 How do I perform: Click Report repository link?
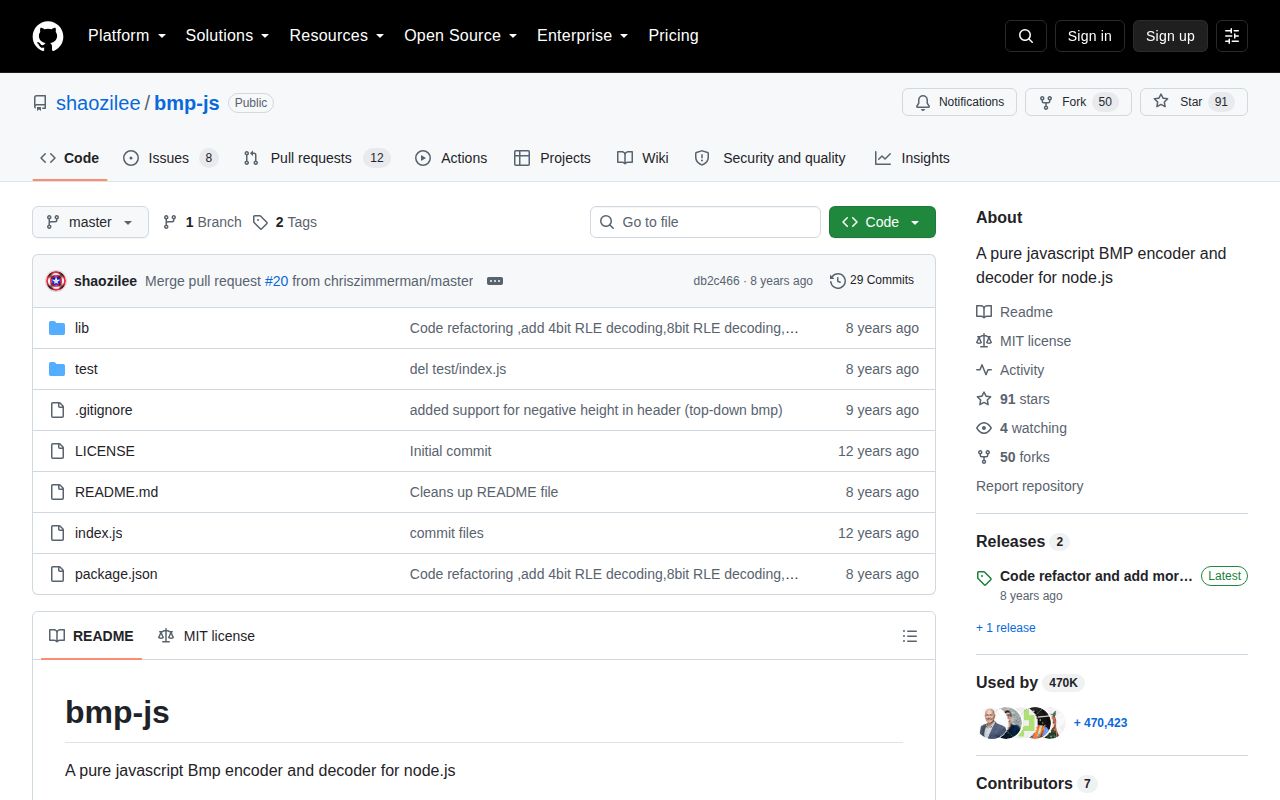coord(1029,486)
